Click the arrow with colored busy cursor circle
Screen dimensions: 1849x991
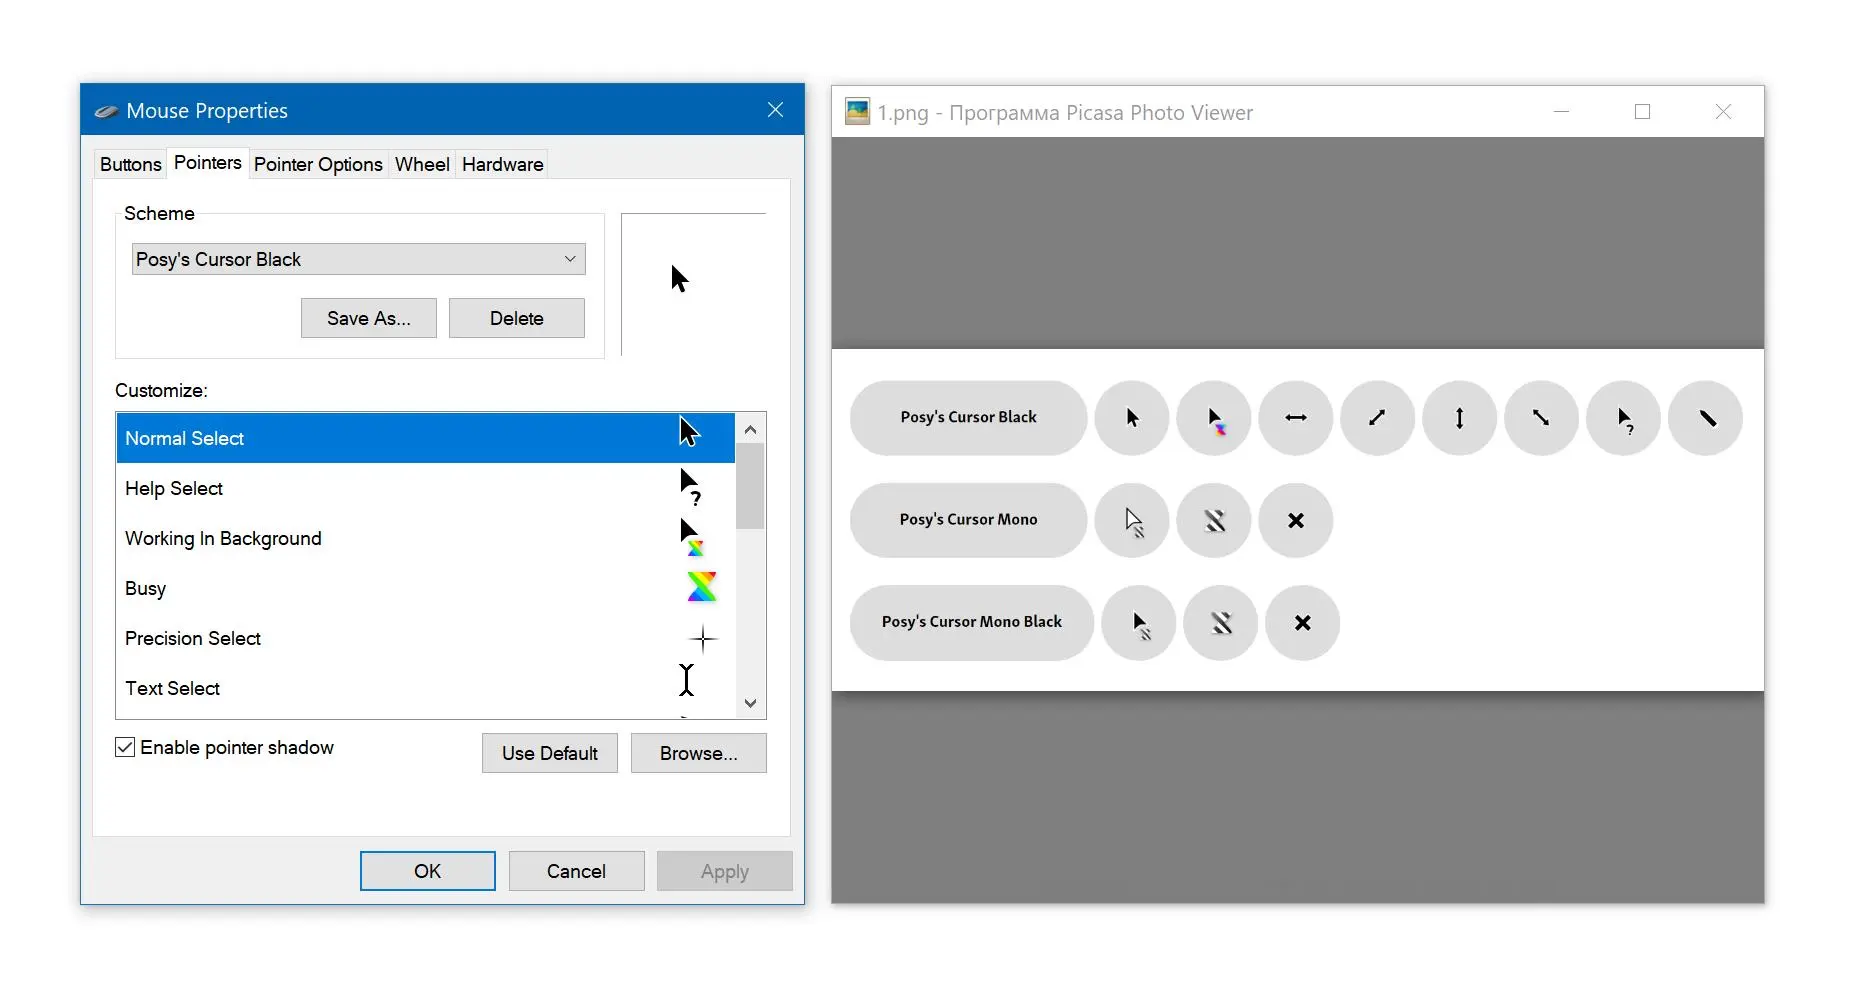coord(1214,418)
